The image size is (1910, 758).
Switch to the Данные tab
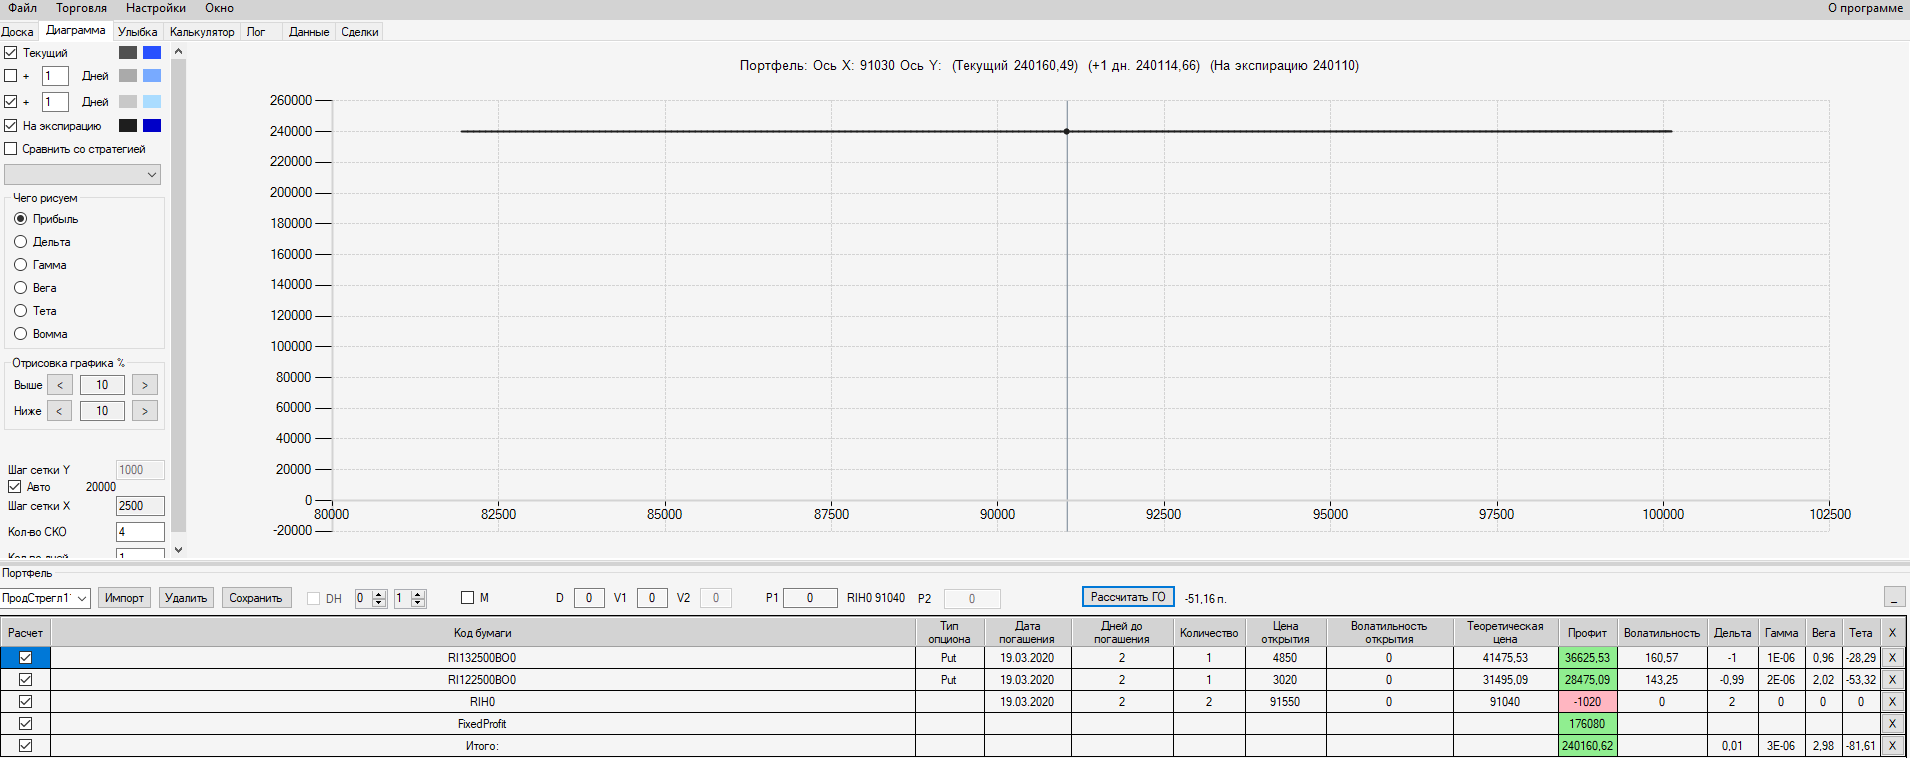(309, 32)
